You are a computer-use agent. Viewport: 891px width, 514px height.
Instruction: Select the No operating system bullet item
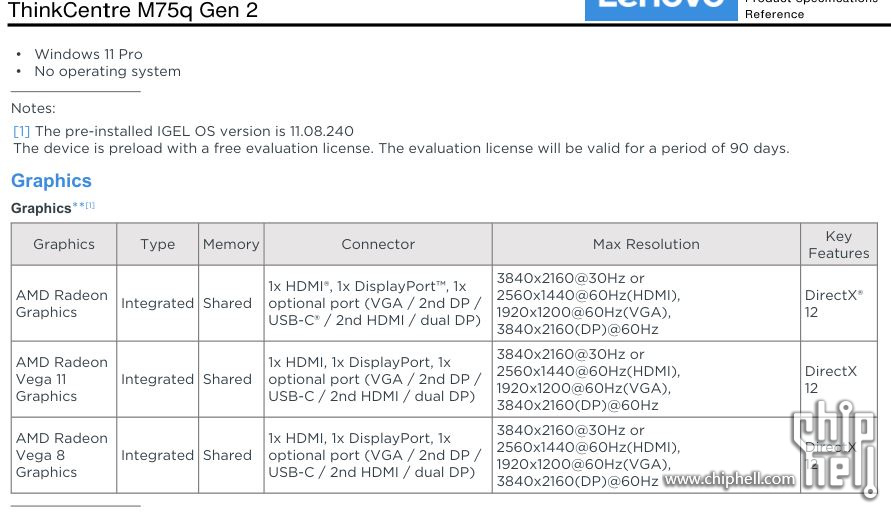pos(107,72)
